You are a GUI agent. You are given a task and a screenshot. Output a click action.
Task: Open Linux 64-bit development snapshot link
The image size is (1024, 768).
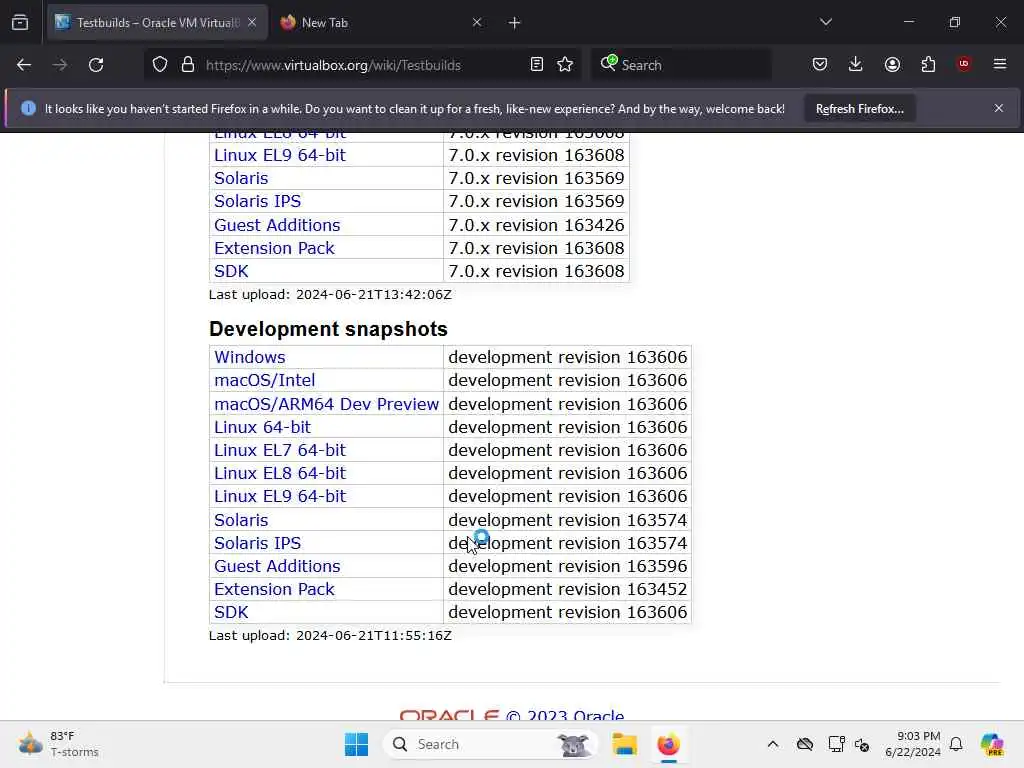[263, 427]
